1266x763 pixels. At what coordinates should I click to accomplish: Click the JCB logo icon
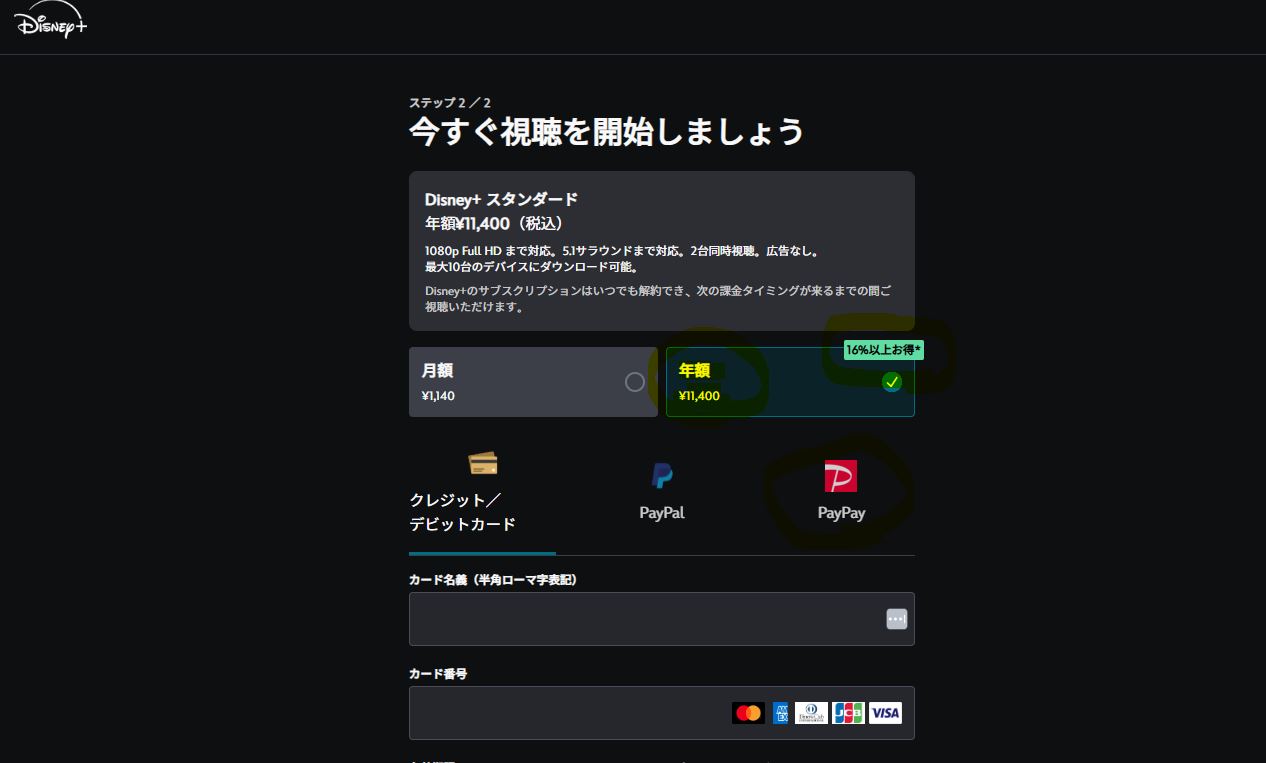pos(848,713)
